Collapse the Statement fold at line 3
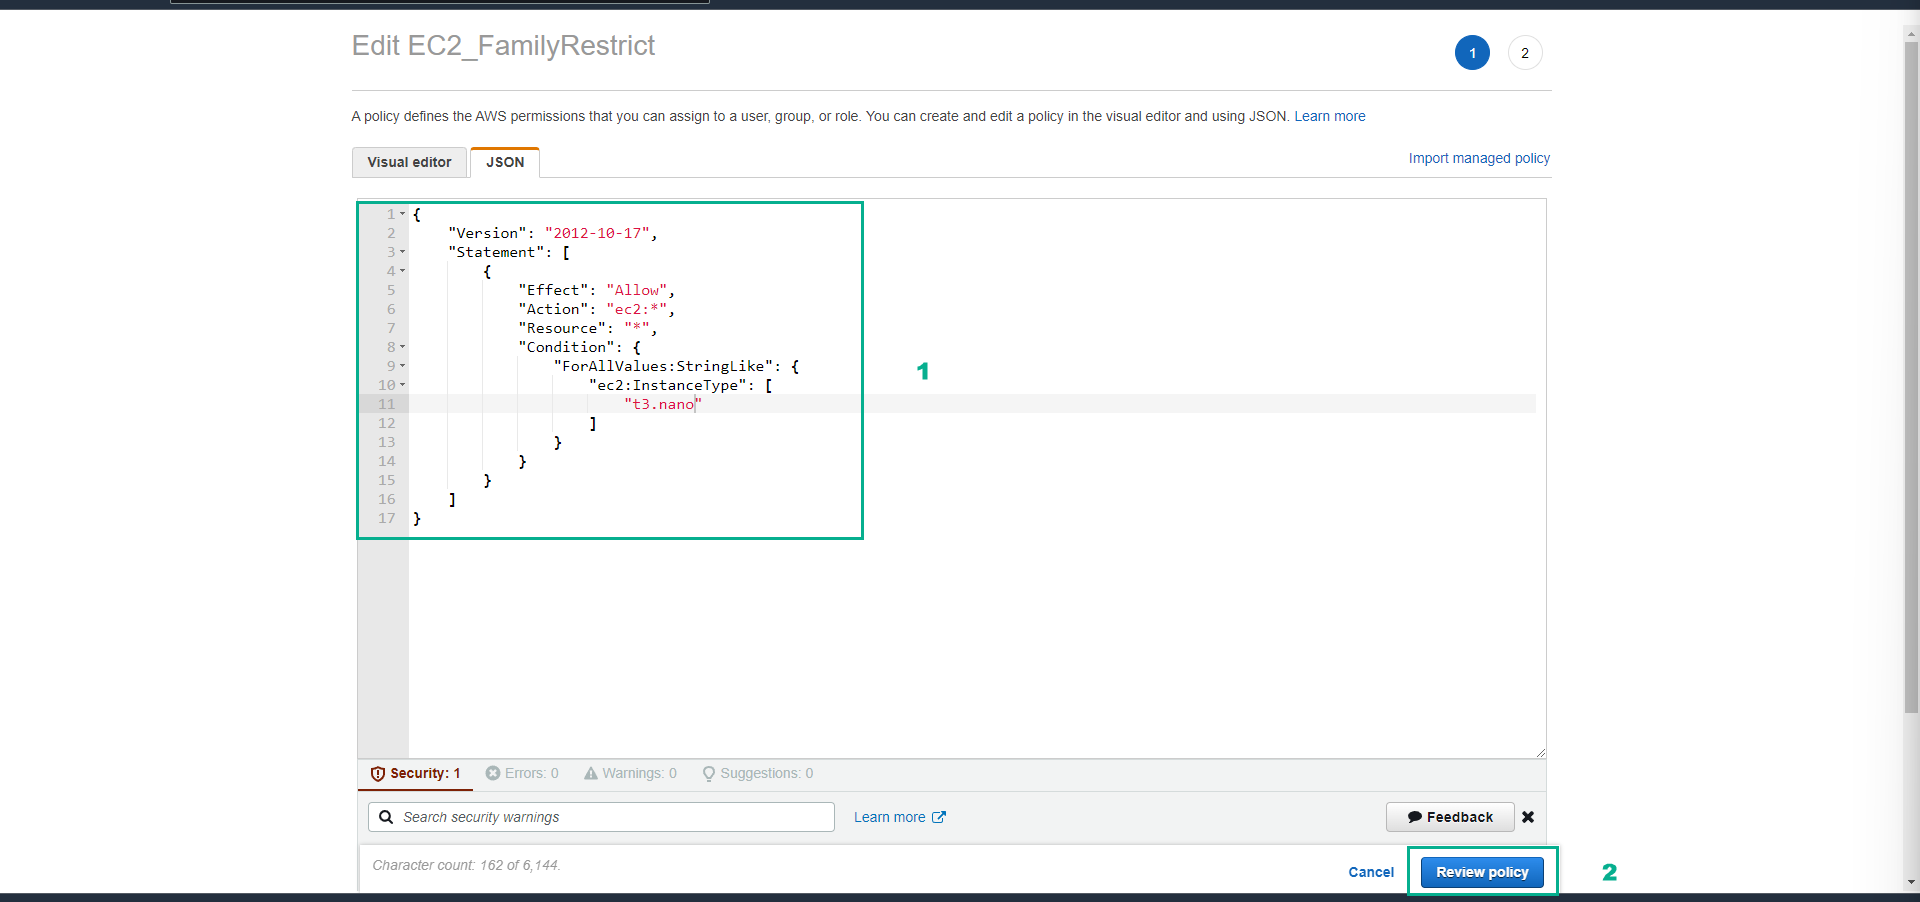 [x=403, y=252]
